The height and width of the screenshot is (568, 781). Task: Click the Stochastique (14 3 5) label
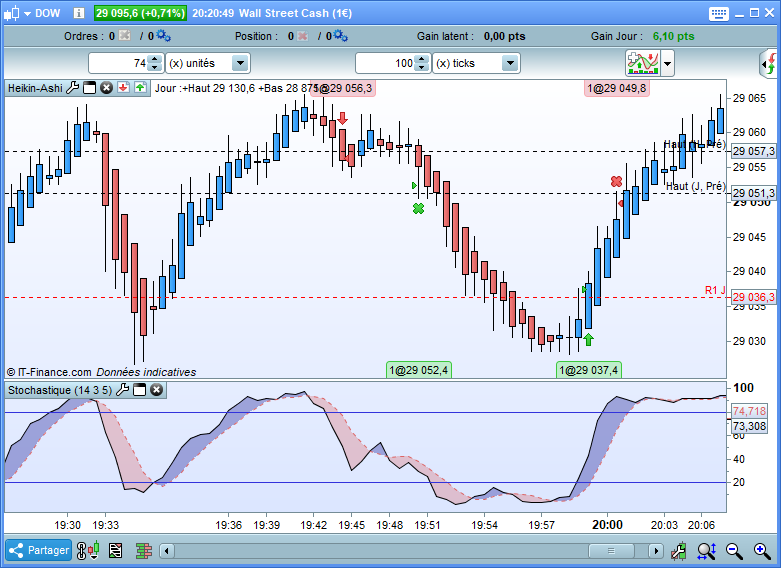coord(60,390)
